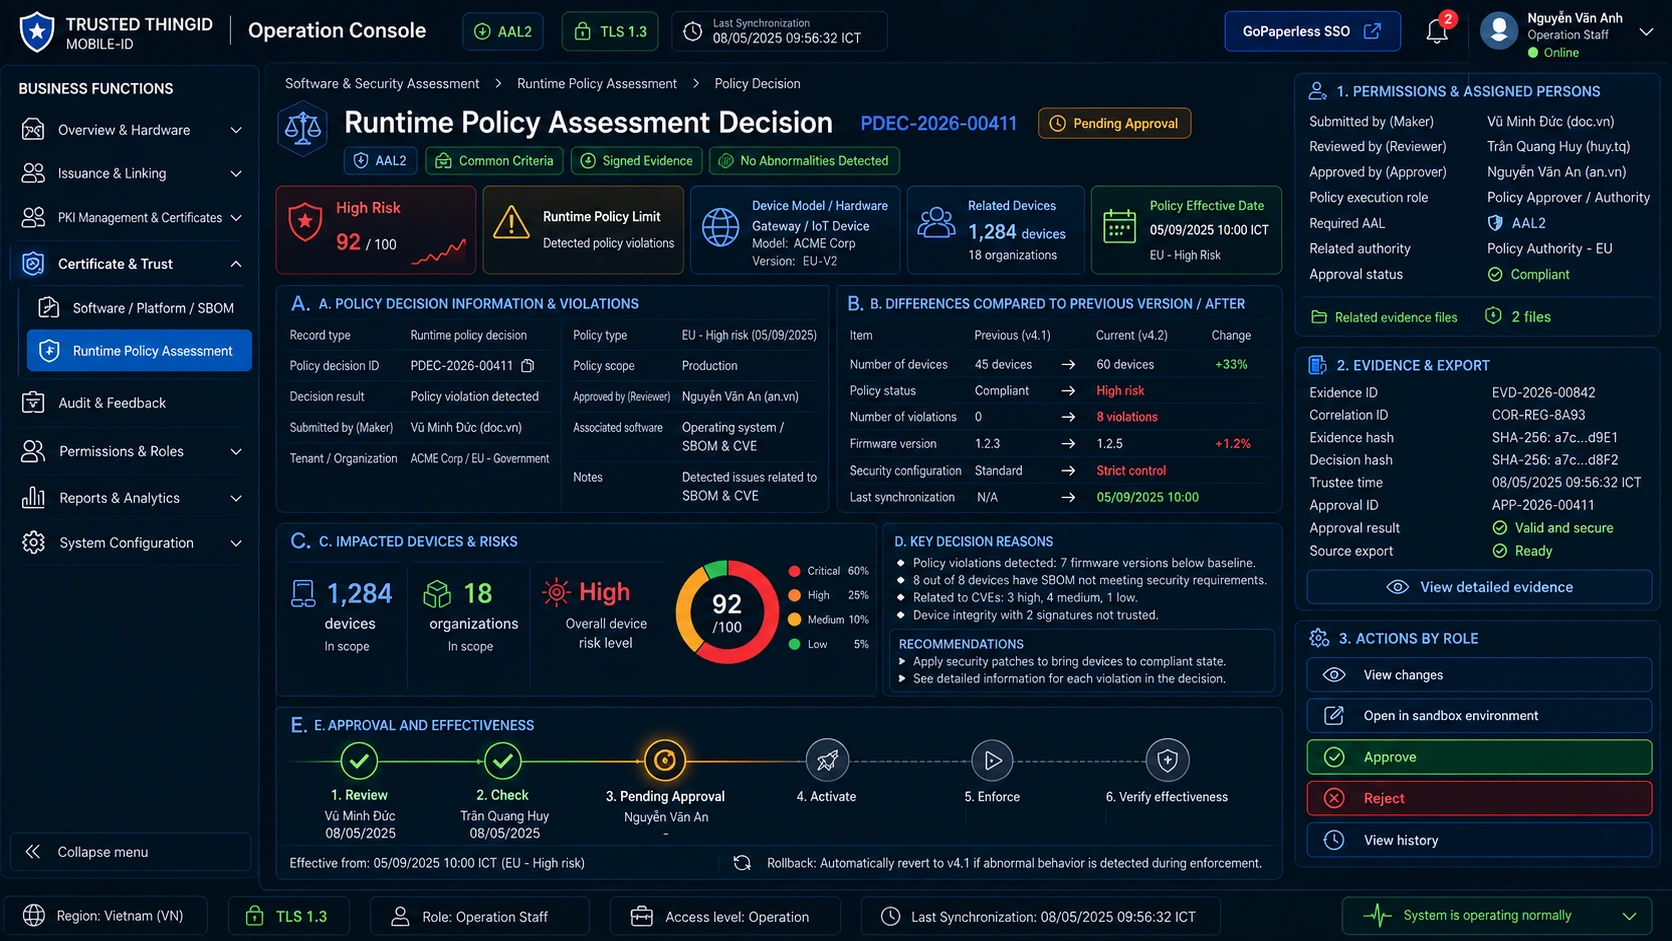Click the Activate rocket step icon
This screenshot has width=1672, height=941.
(x=827, y=761)
